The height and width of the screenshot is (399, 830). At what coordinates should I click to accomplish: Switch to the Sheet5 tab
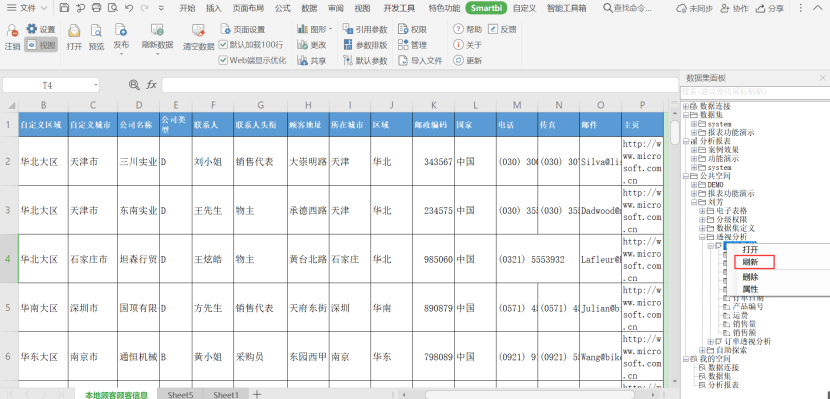click(181, 394)
